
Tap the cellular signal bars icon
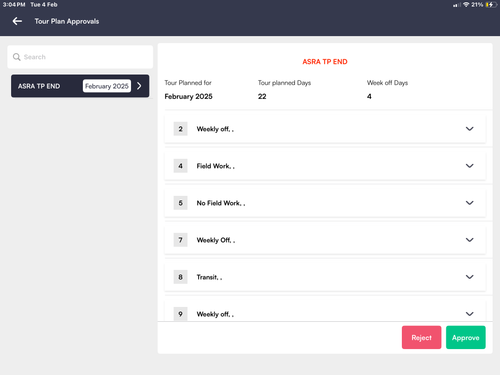(457, 5)
